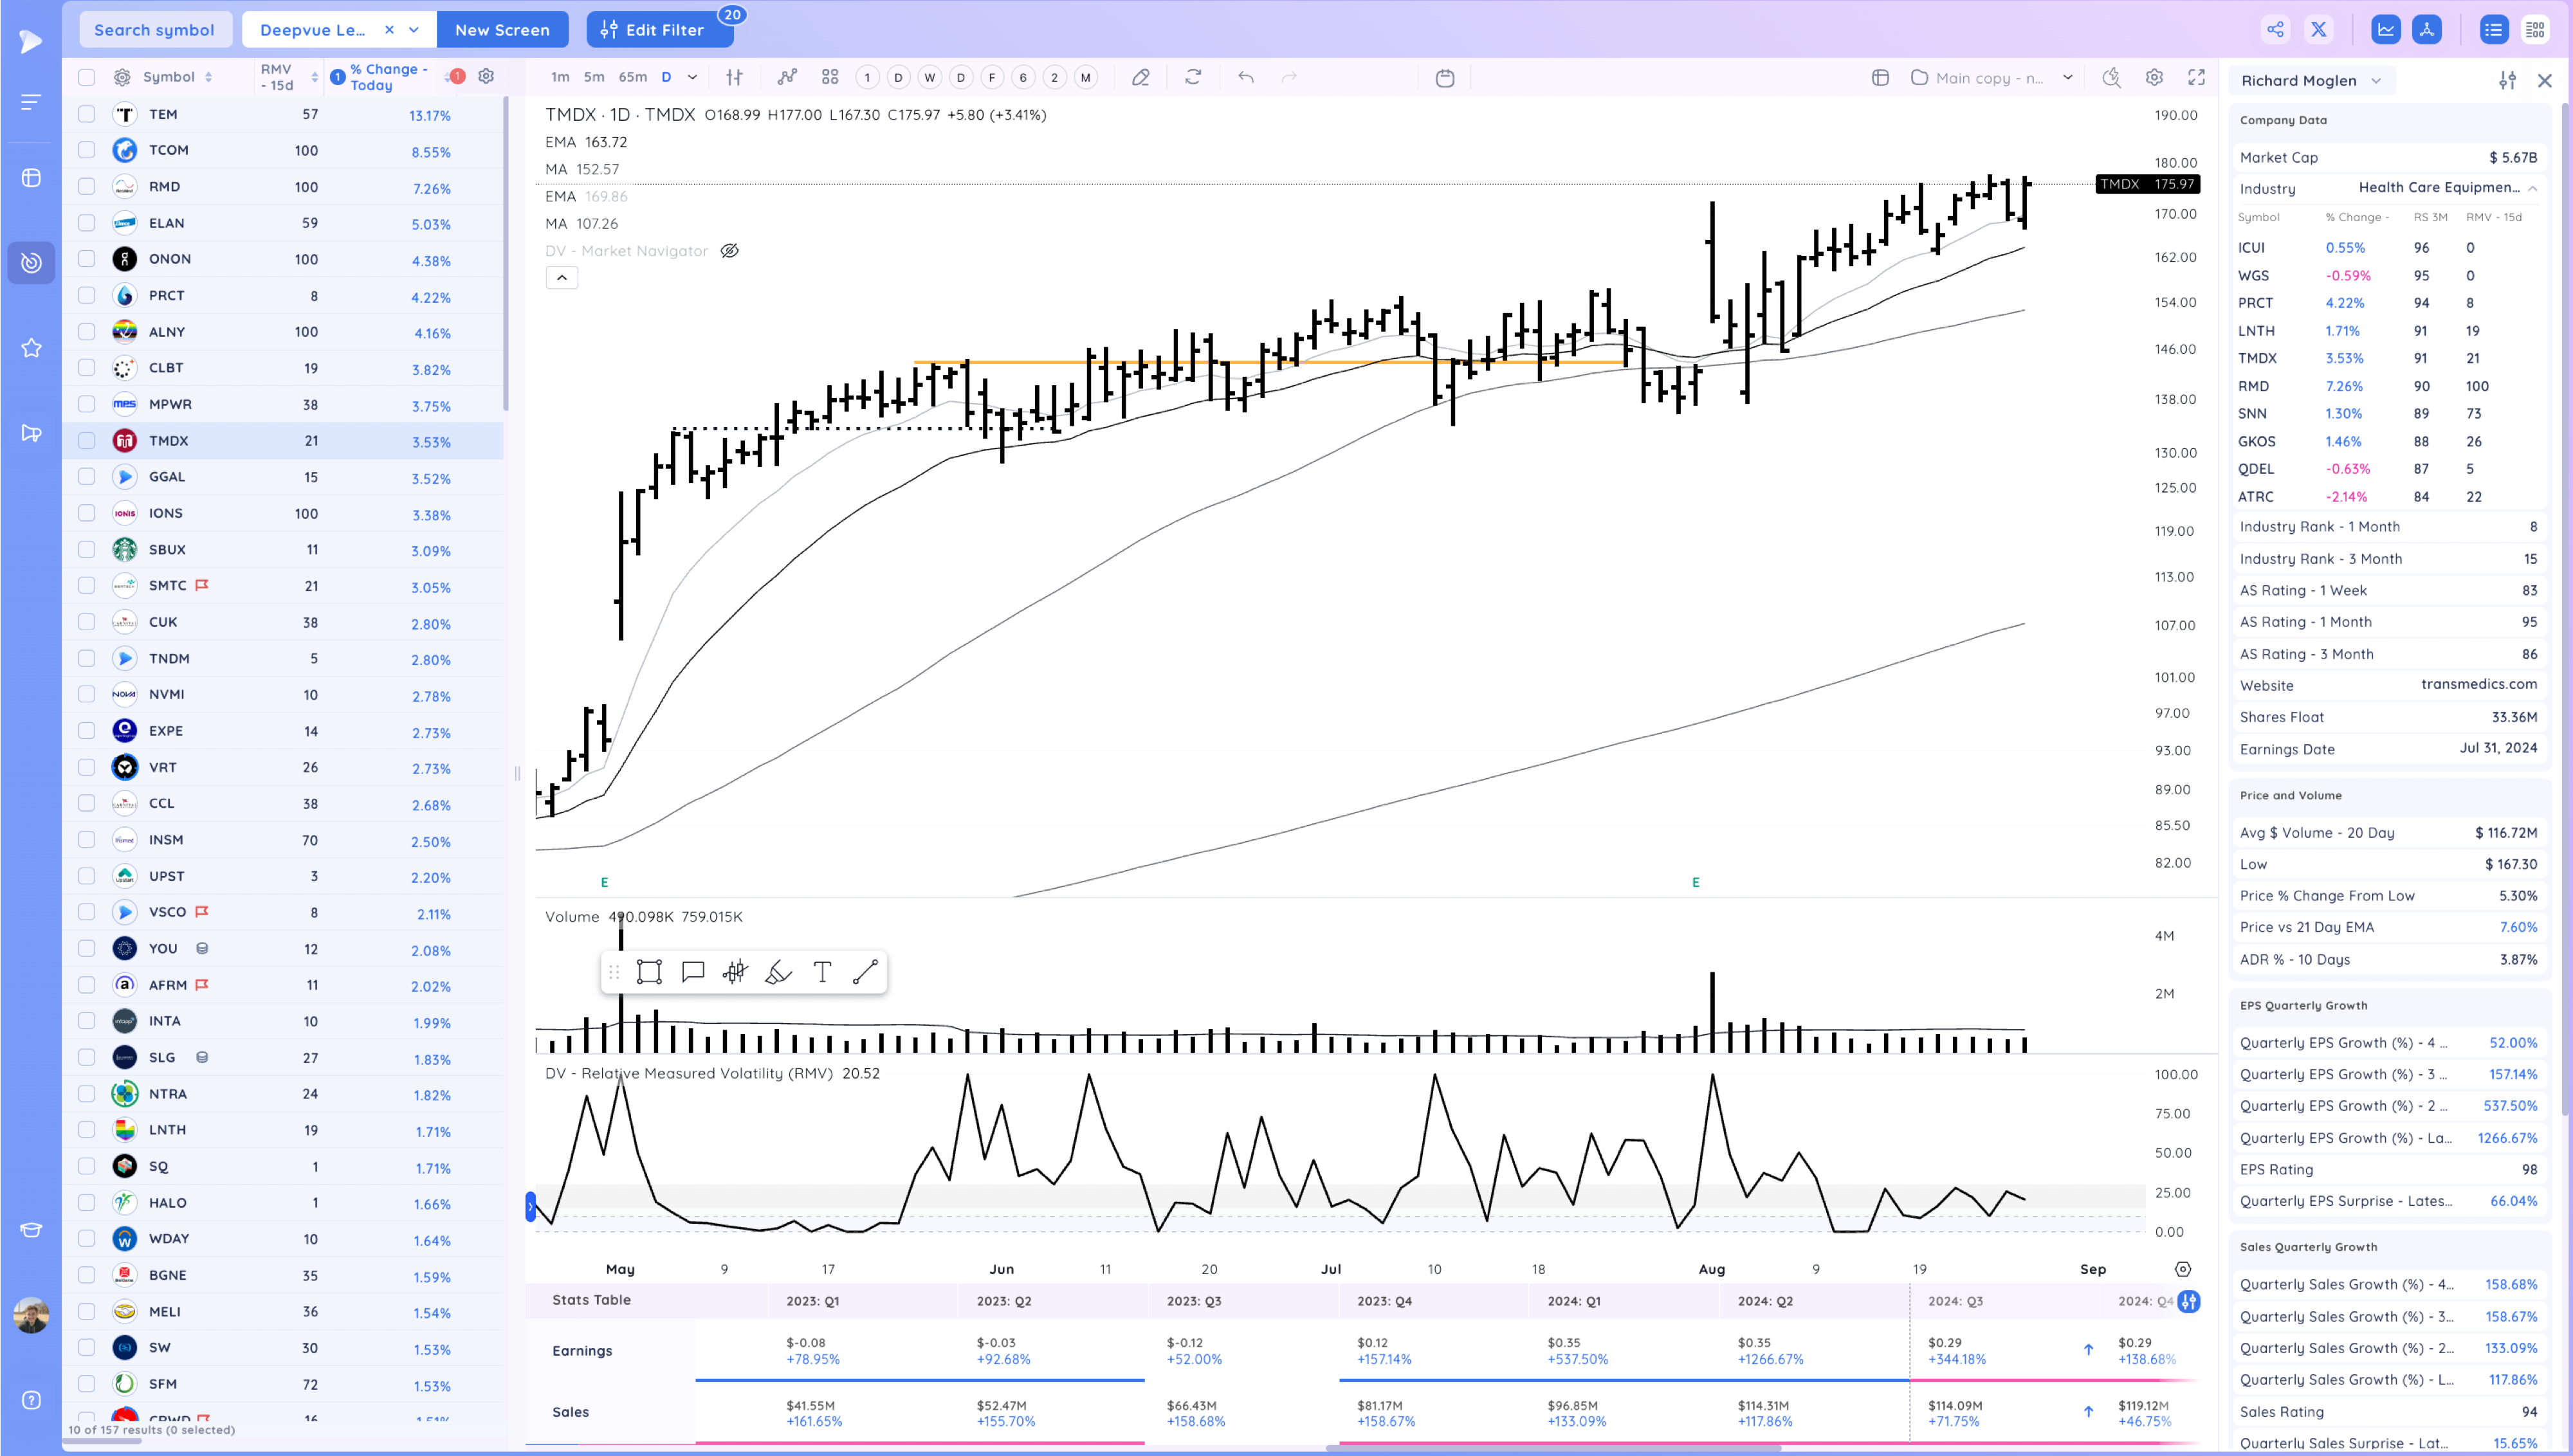Switch to the 65m timeframe

tap(632, 78)
